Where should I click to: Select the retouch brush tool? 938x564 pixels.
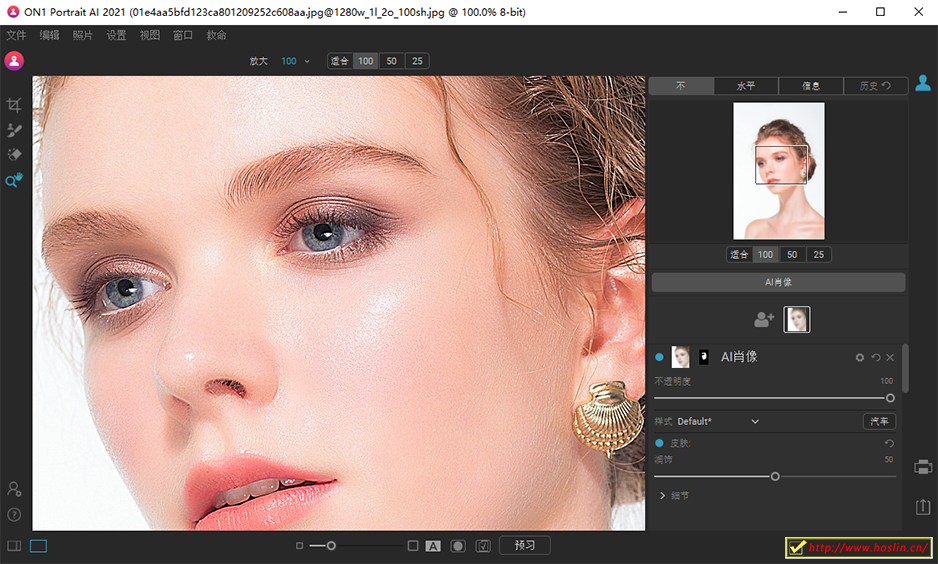click(14, 130)
